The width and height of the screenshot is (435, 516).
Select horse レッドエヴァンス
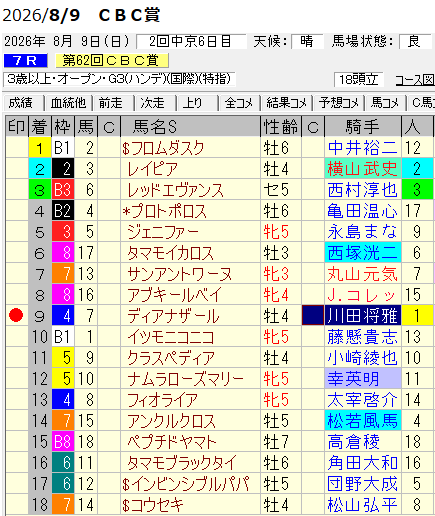click(175, 190)
